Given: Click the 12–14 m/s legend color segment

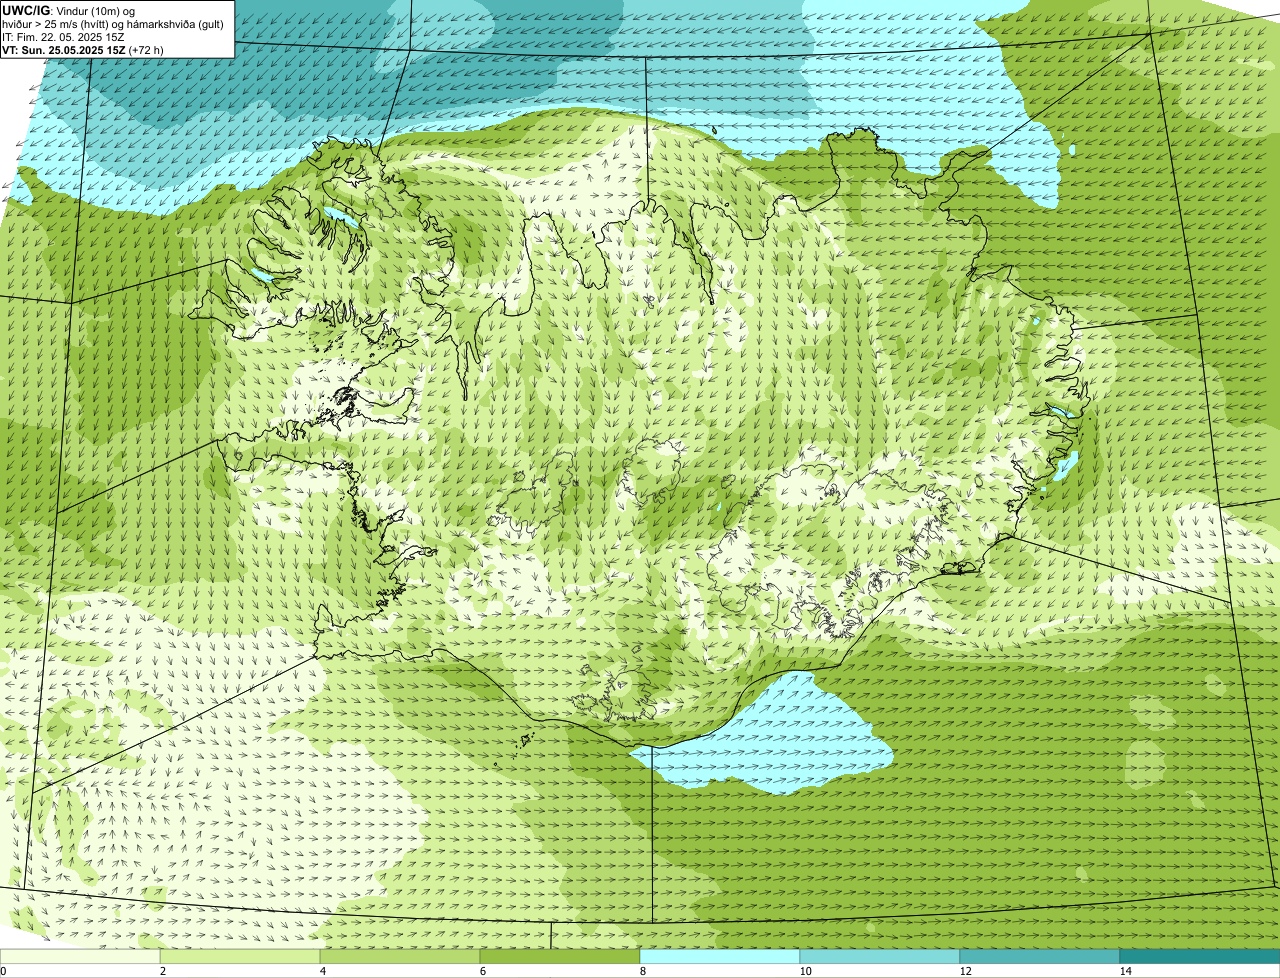Looking at the screenshot, I should point(1040,956).
